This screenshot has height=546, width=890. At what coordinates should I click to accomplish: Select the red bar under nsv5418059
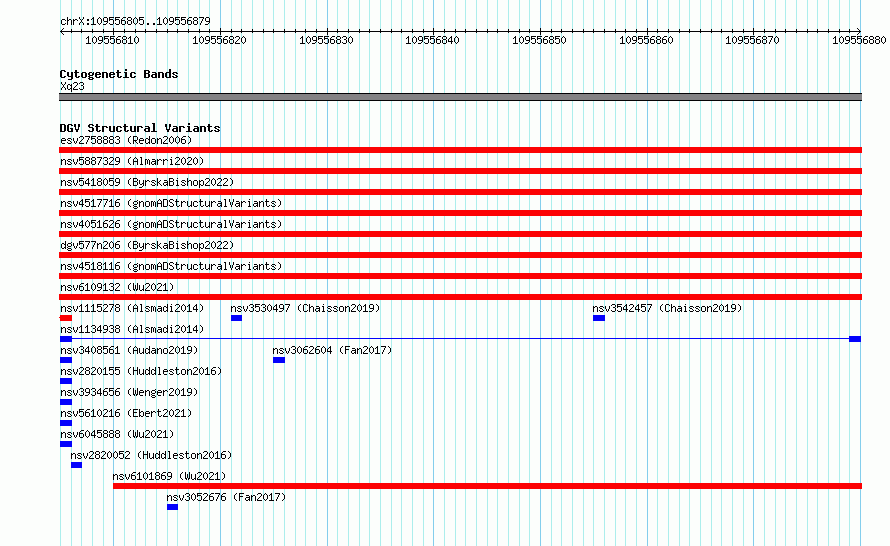coord(460,192)
